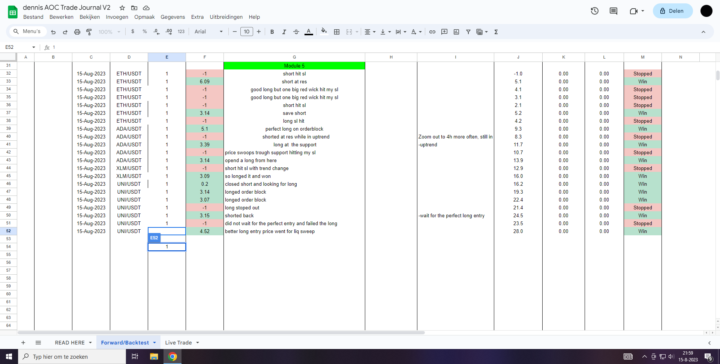
Task: Select the Module 5 green header cell
Action: pos(294,66)
